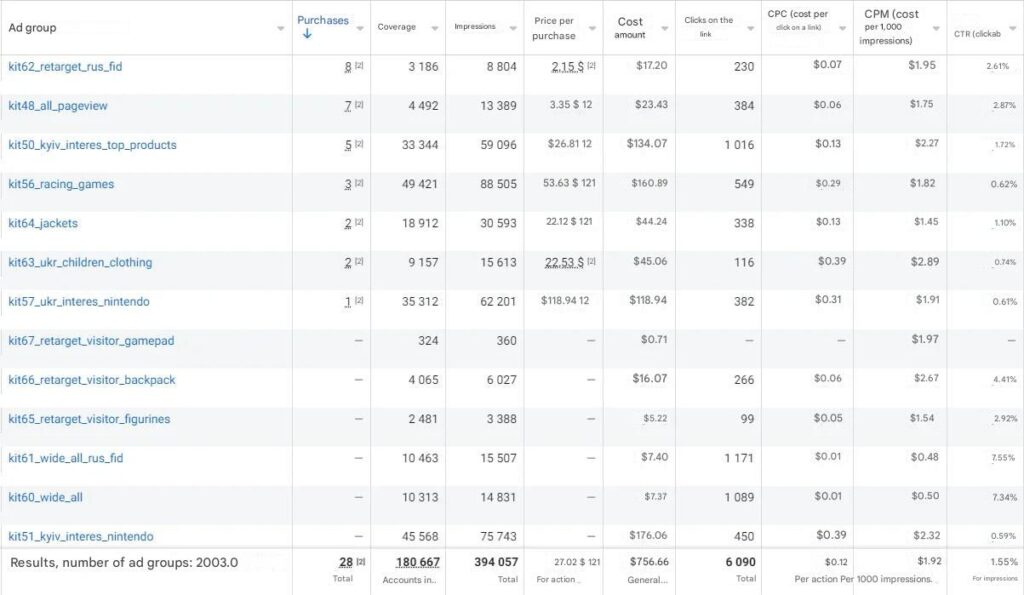
Task: Open the Ad group column dropdown arrow
Action: click(281, 28)
